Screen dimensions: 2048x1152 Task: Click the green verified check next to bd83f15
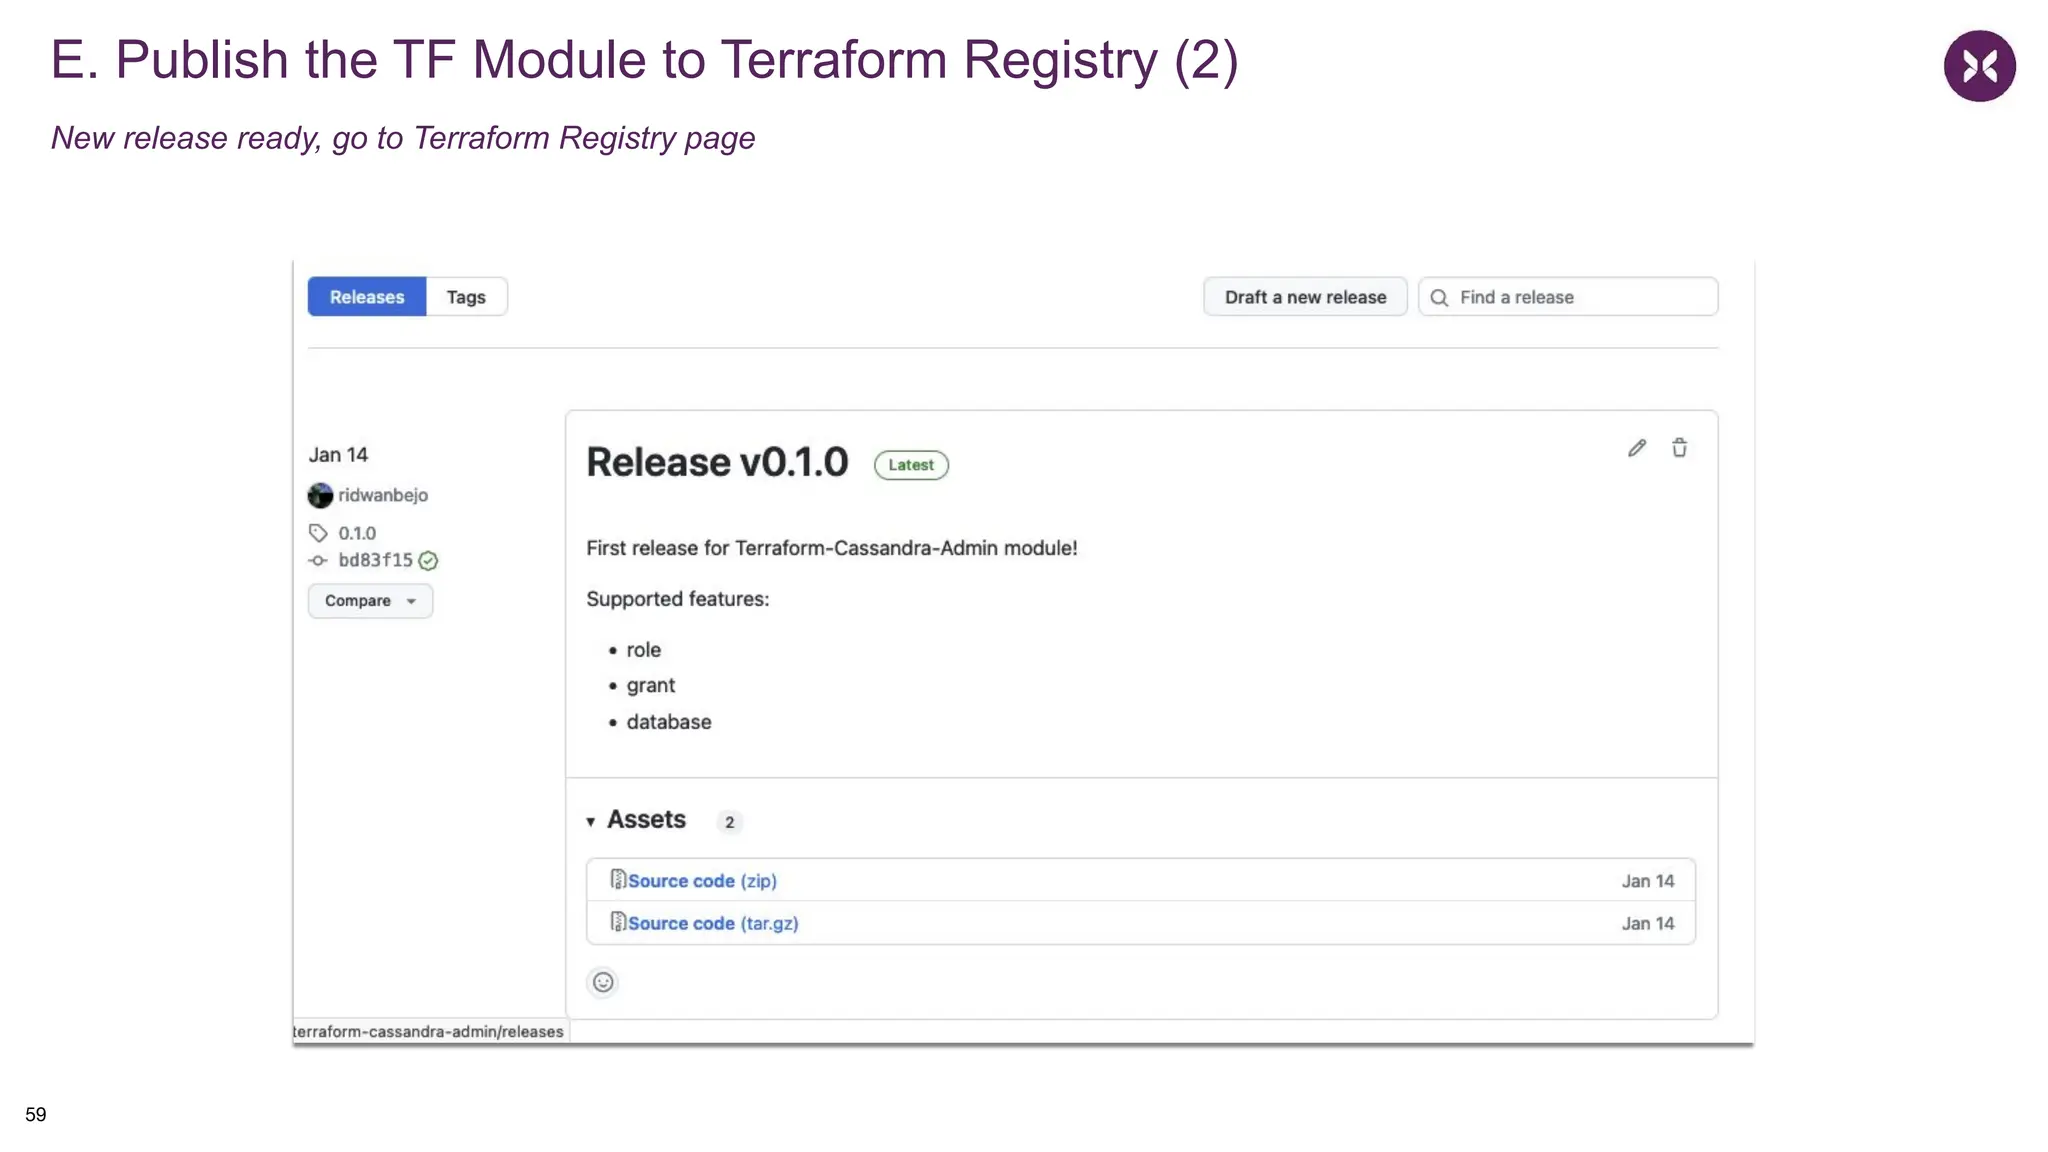(428, 561)
